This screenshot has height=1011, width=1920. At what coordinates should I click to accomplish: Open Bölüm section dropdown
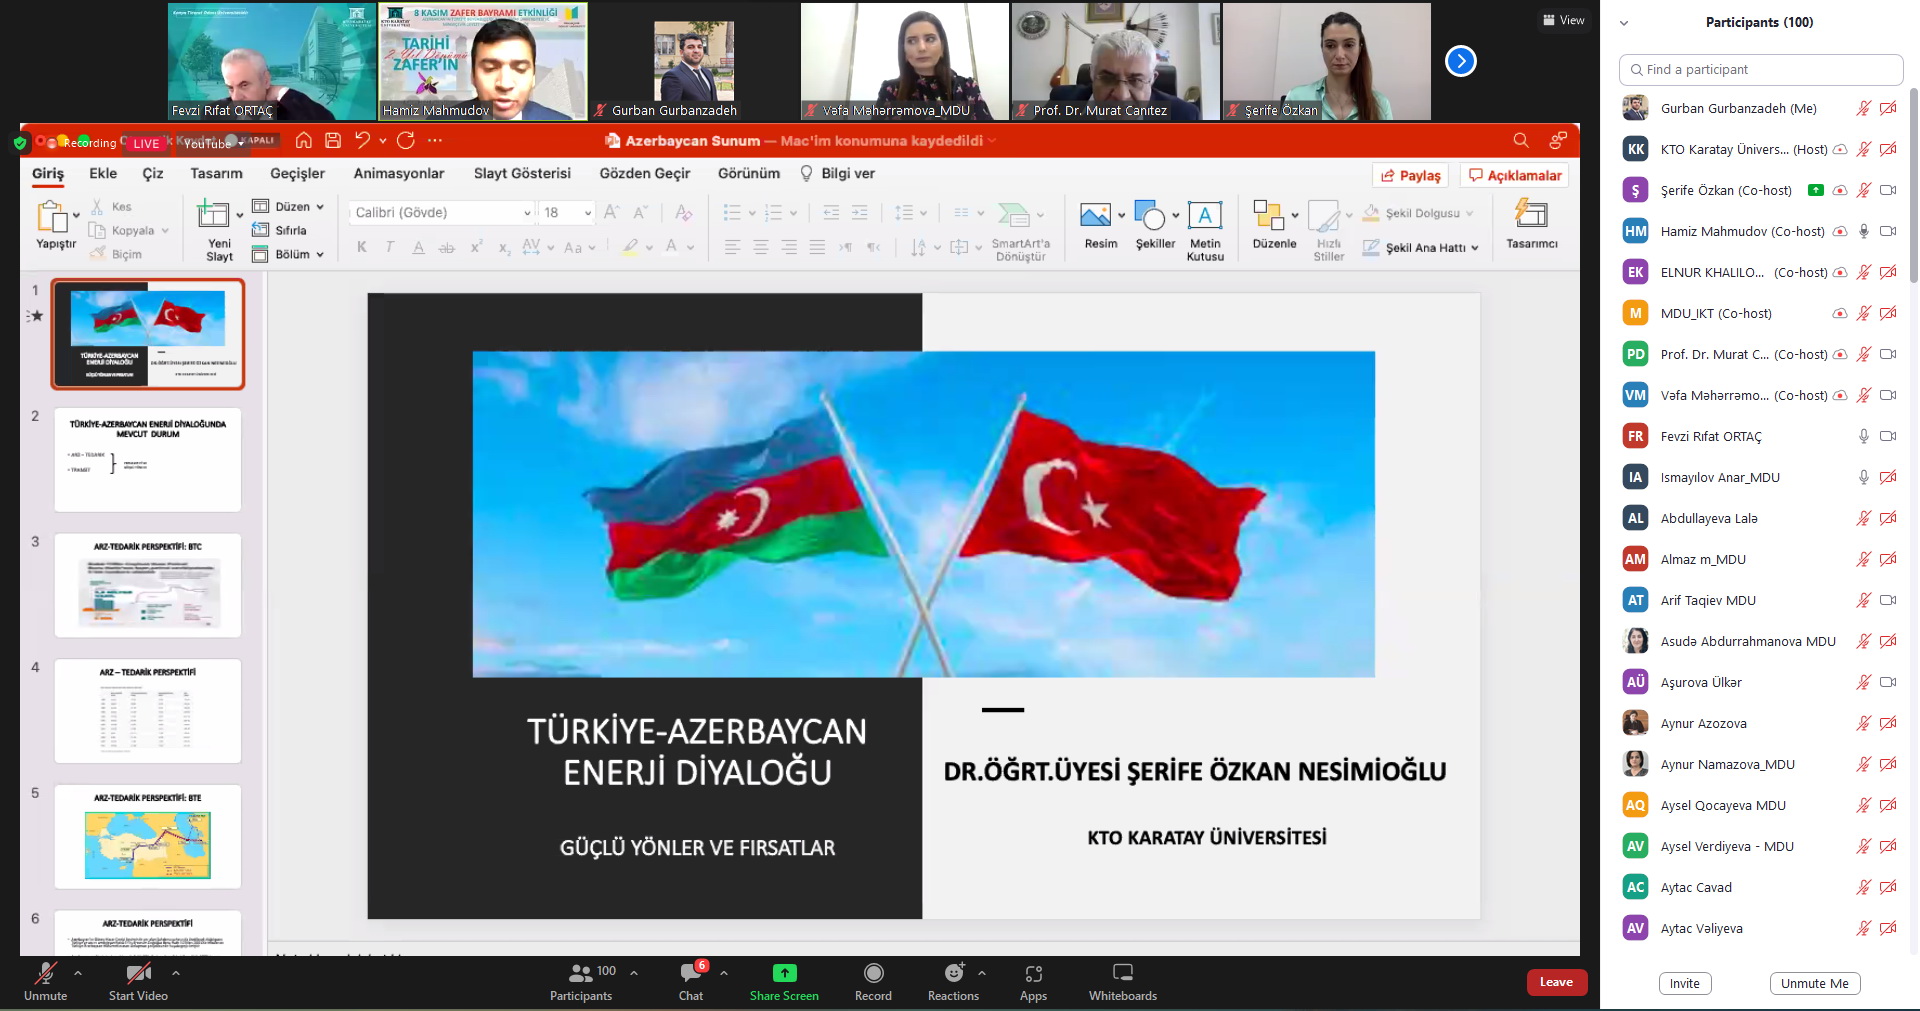pos(288,254)
